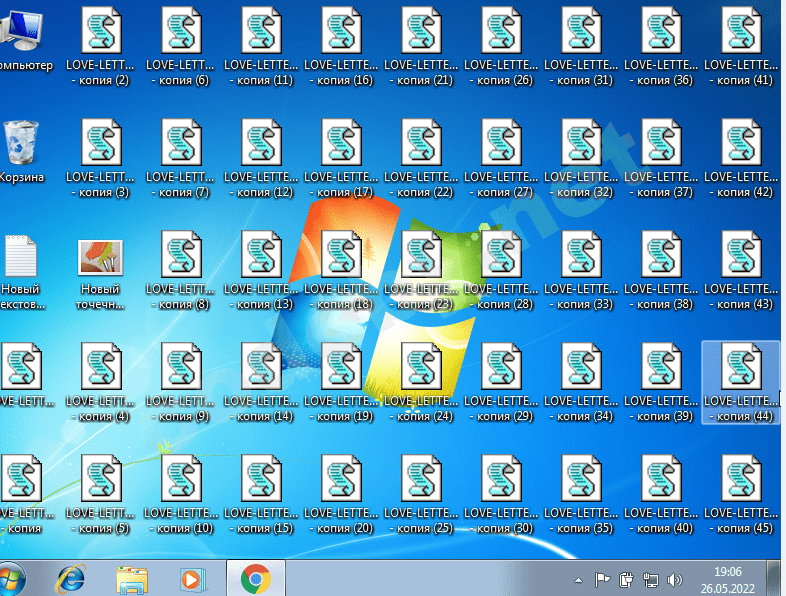The height and width of the screenshot is (596, 786).
Task: Open the Windows Start menu
Action: 11,579
